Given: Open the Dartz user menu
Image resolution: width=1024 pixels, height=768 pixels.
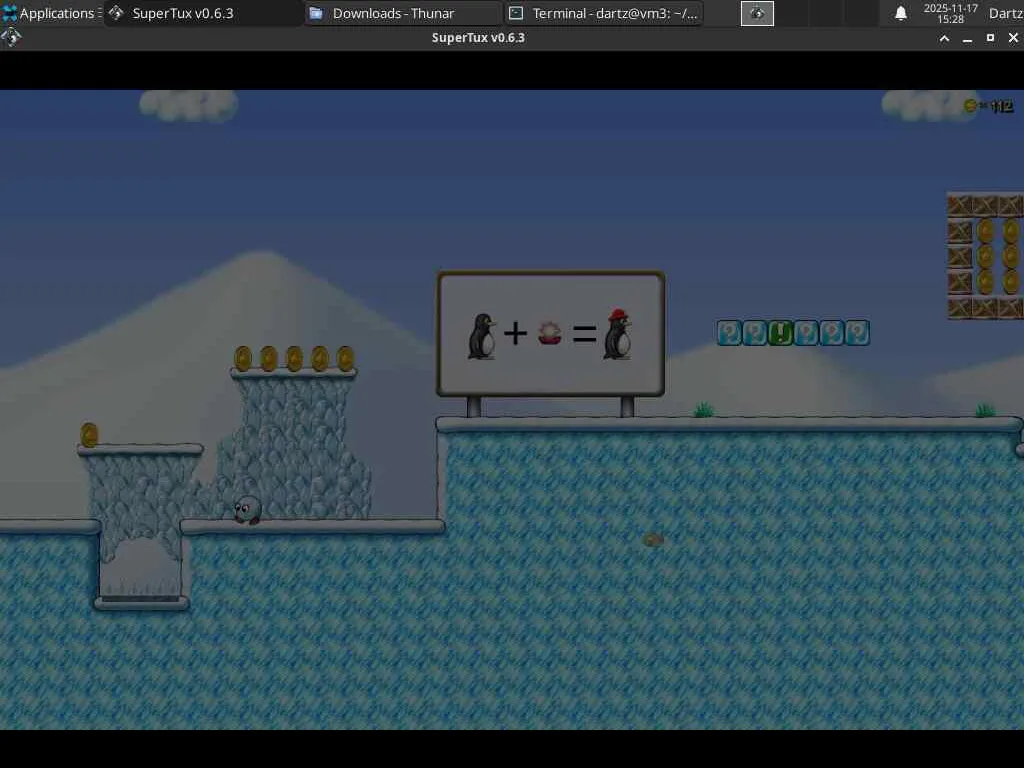Looking at the screenshot, I should coord(1006,13).
